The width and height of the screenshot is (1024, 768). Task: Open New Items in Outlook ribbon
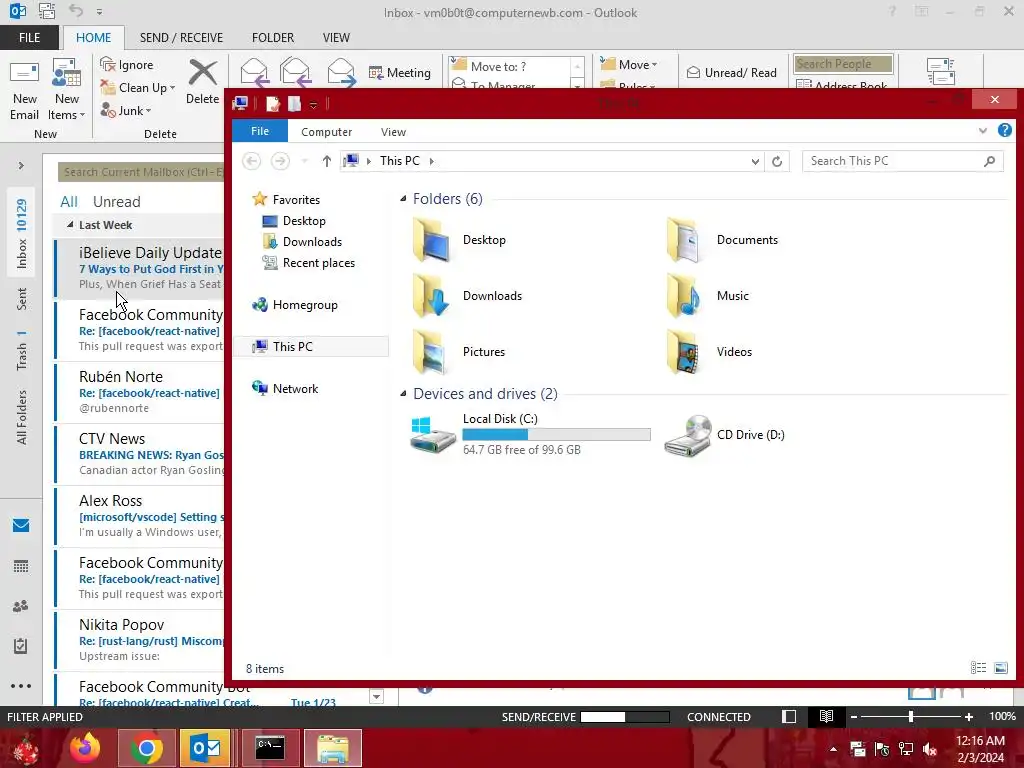tap(67, 90)
